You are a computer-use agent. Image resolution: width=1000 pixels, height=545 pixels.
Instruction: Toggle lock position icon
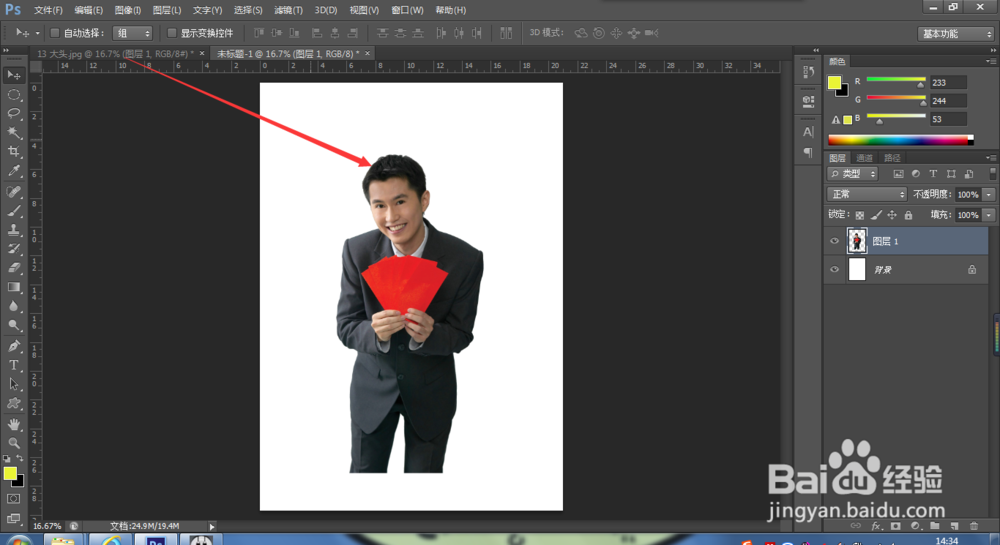pyautogui.click(x=892, y=215)
